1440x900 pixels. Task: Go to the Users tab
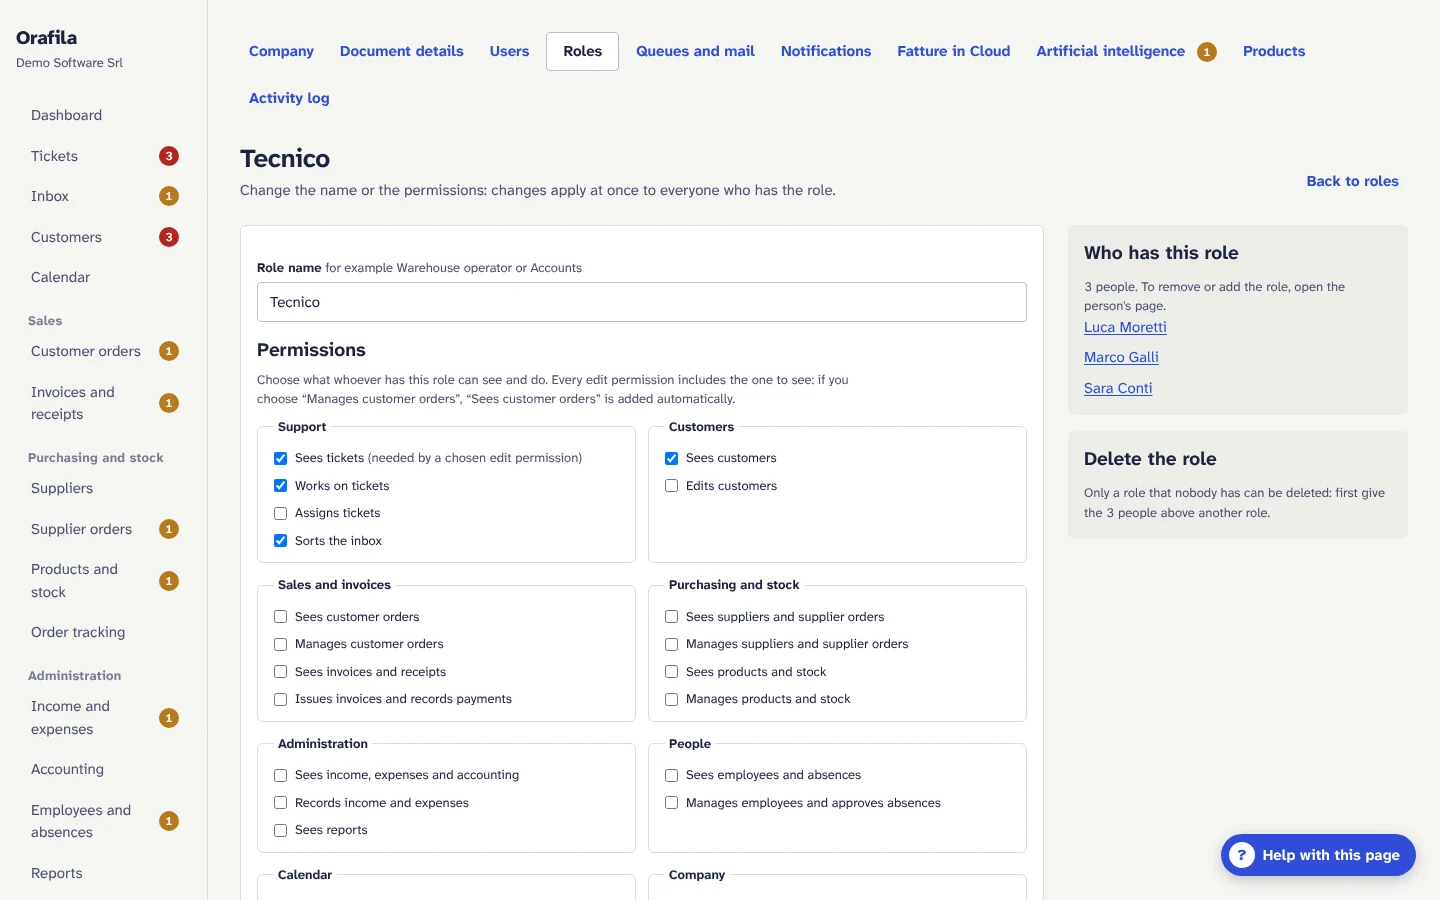point(509,51)
